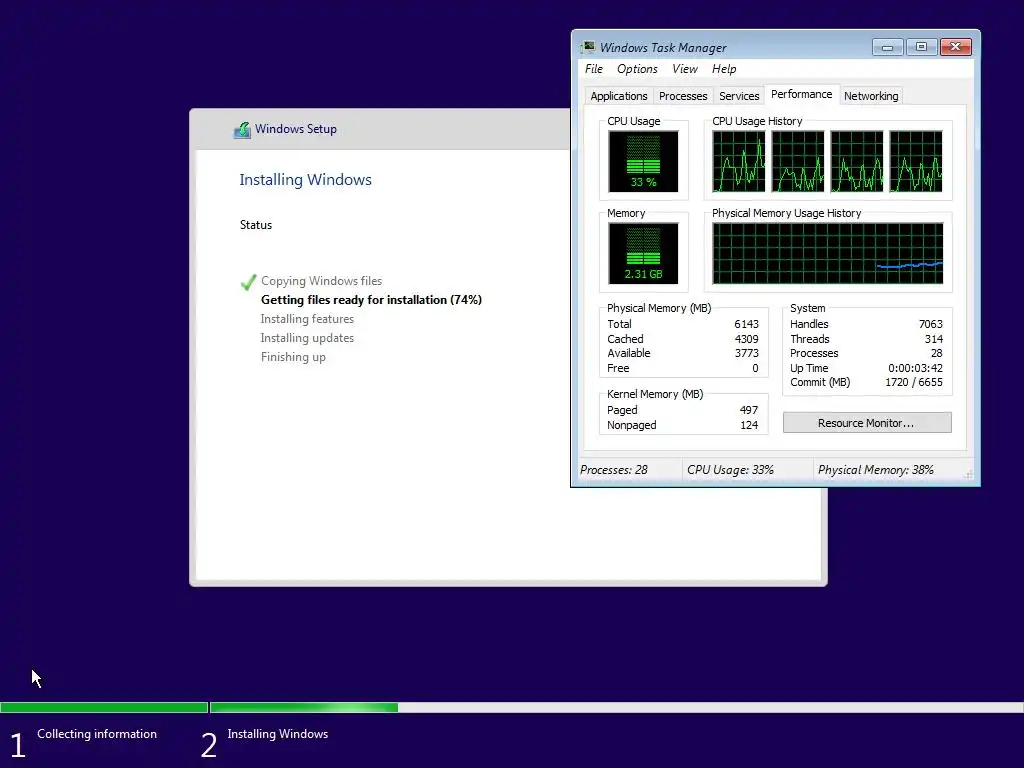1024x768 pixels.
Task: Click the Threads value 314
Action: 933,339
